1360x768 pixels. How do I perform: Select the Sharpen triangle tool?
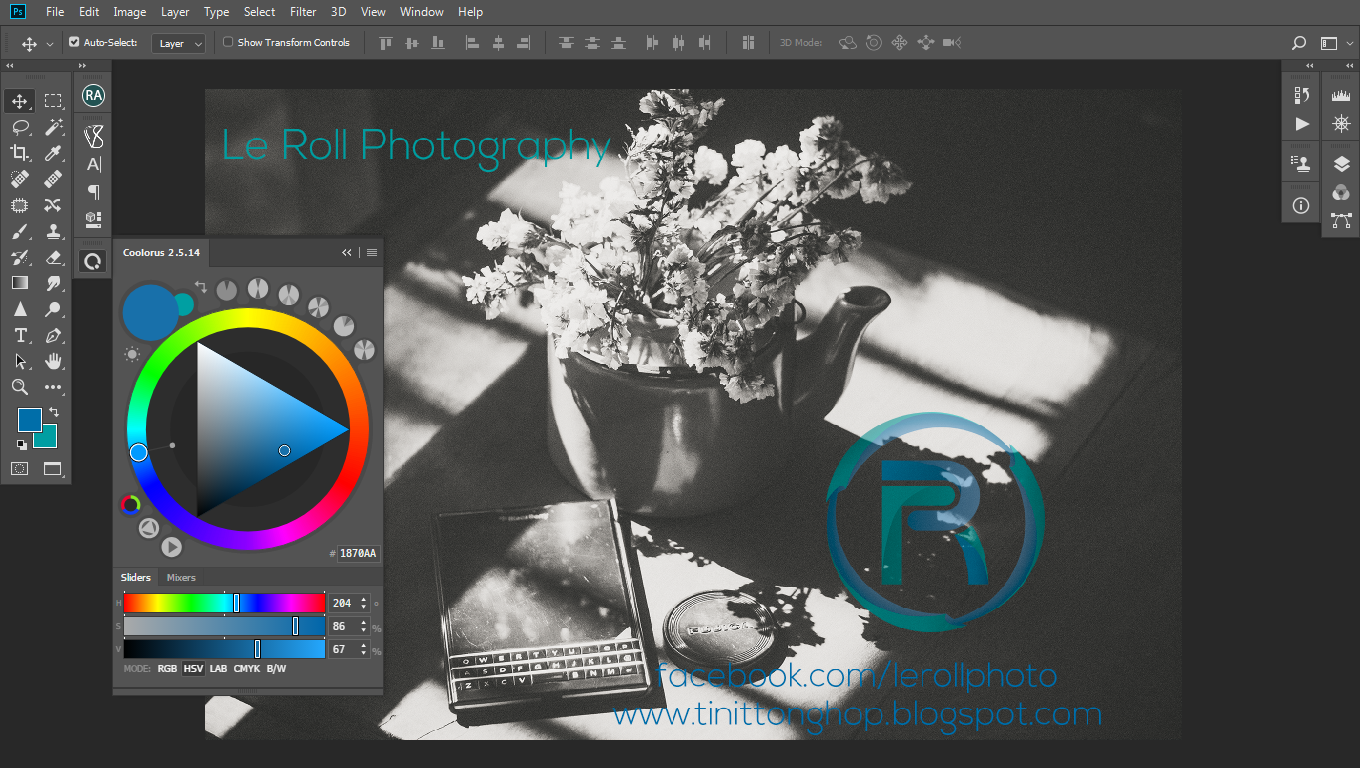point(20,309)
